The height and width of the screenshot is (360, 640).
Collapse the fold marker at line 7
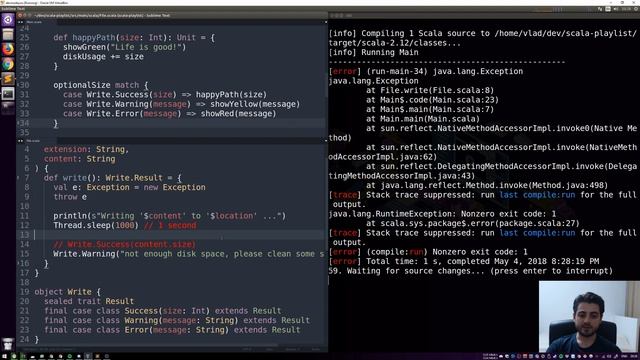pyautogui.click(x=18, y=178)
